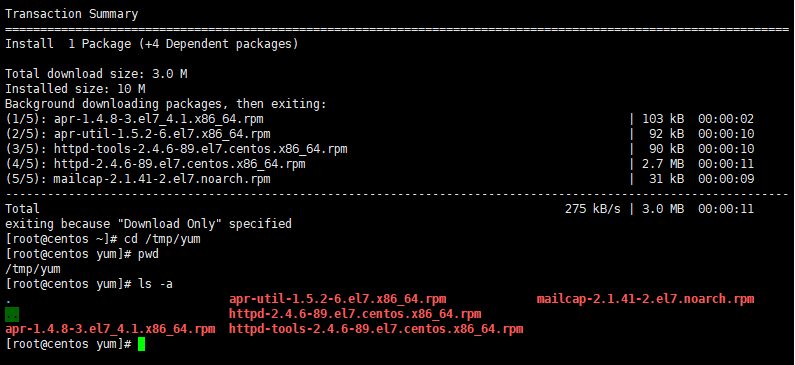Click the 'ls -a' command text
The height and width of the screenshot is (365, 795).
(155, 284)
